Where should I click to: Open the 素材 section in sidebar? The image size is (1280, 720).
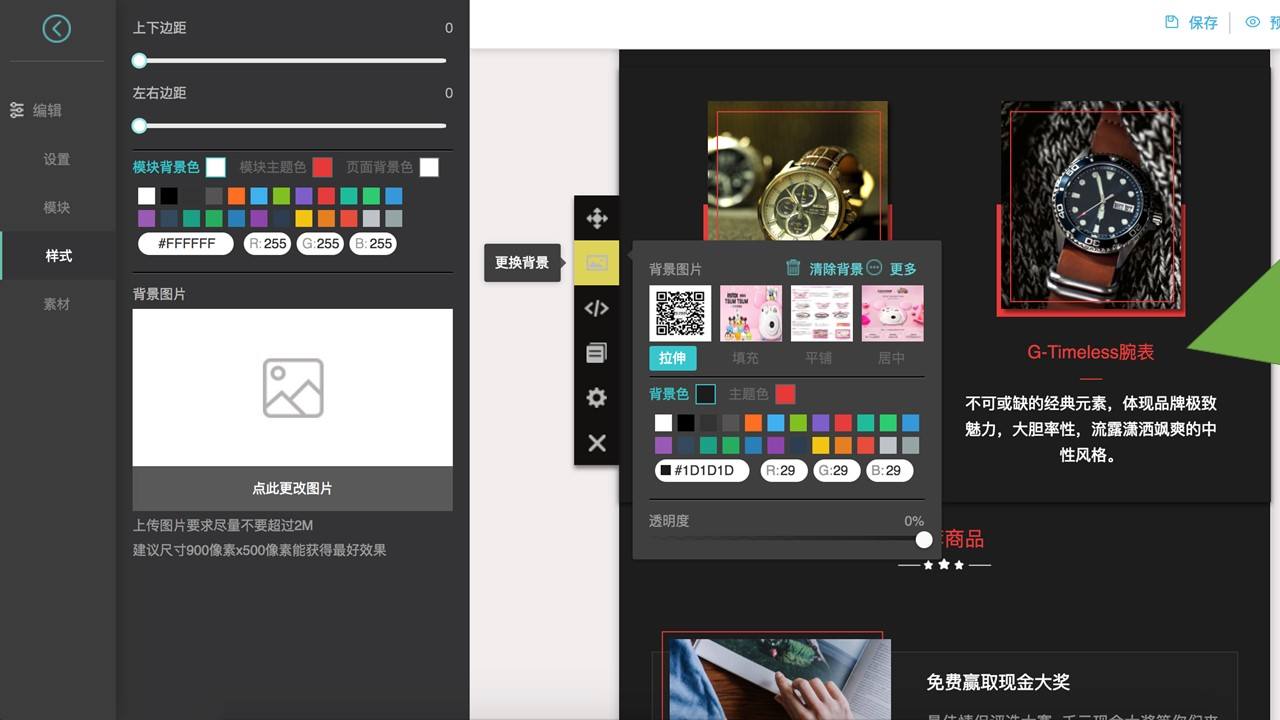[57, 304]
